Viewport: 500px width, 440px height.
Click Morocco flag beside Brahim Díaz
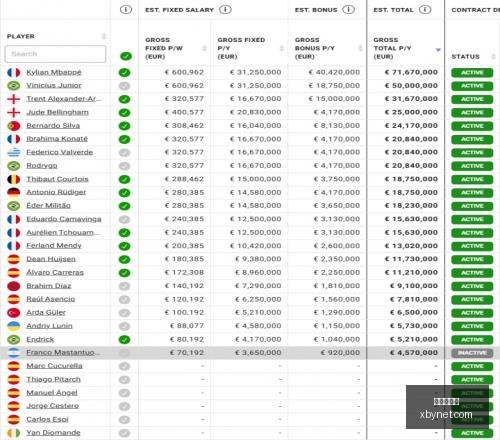(x=14, y=286)
